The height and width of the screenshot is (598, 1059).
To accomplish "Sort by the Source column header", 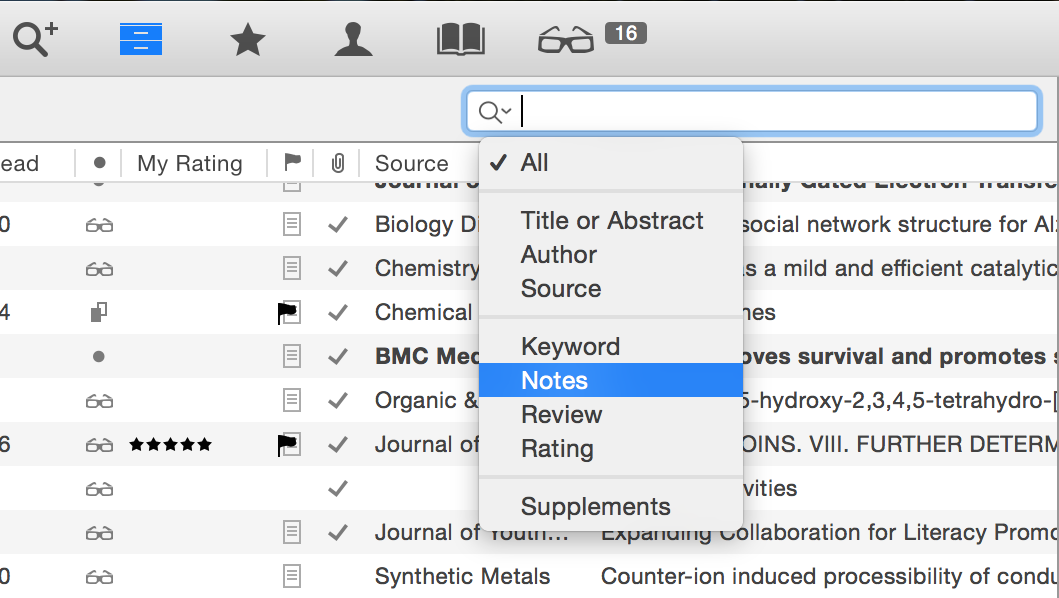I will click(x=411, y=164).
